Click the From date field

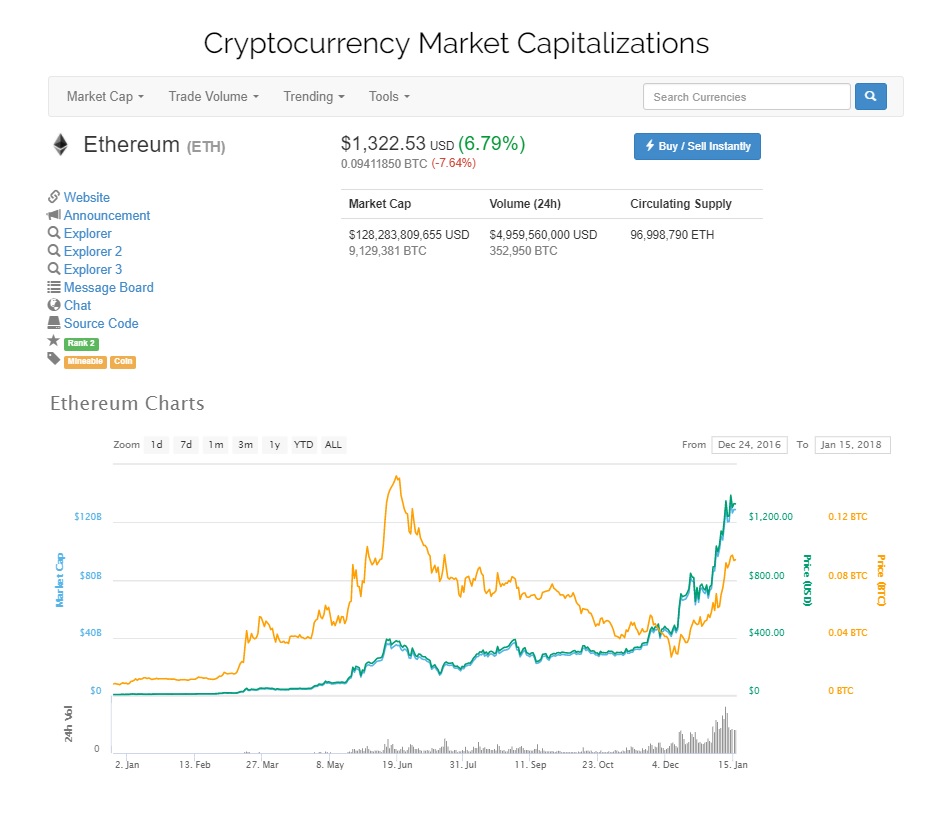coord(749,445)
